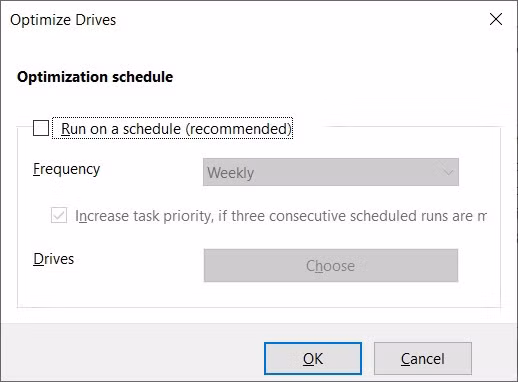This screenshot has height=382, width=518.
Task: Enable the Run on a schedule checkbox
Action: [x=41, y=128]
